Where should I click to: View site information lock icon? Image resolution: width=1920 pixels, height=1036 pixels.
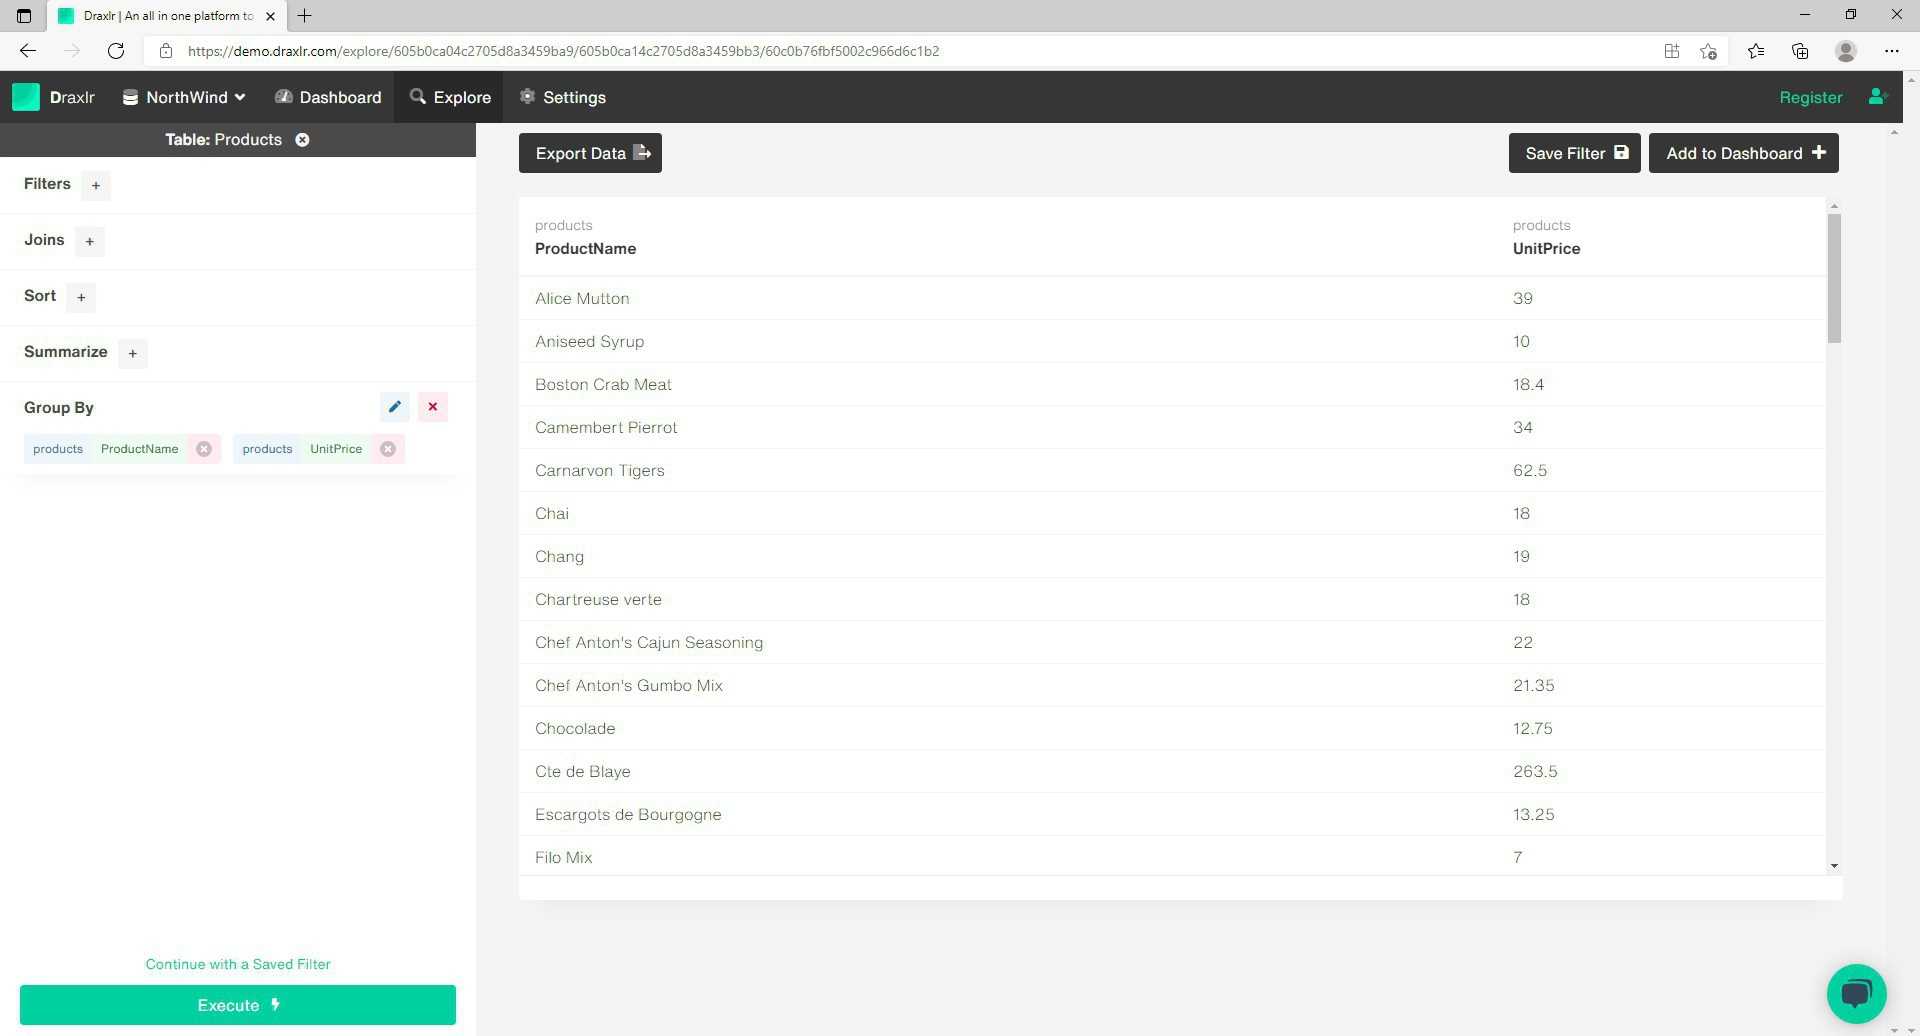tap(166, 51)
